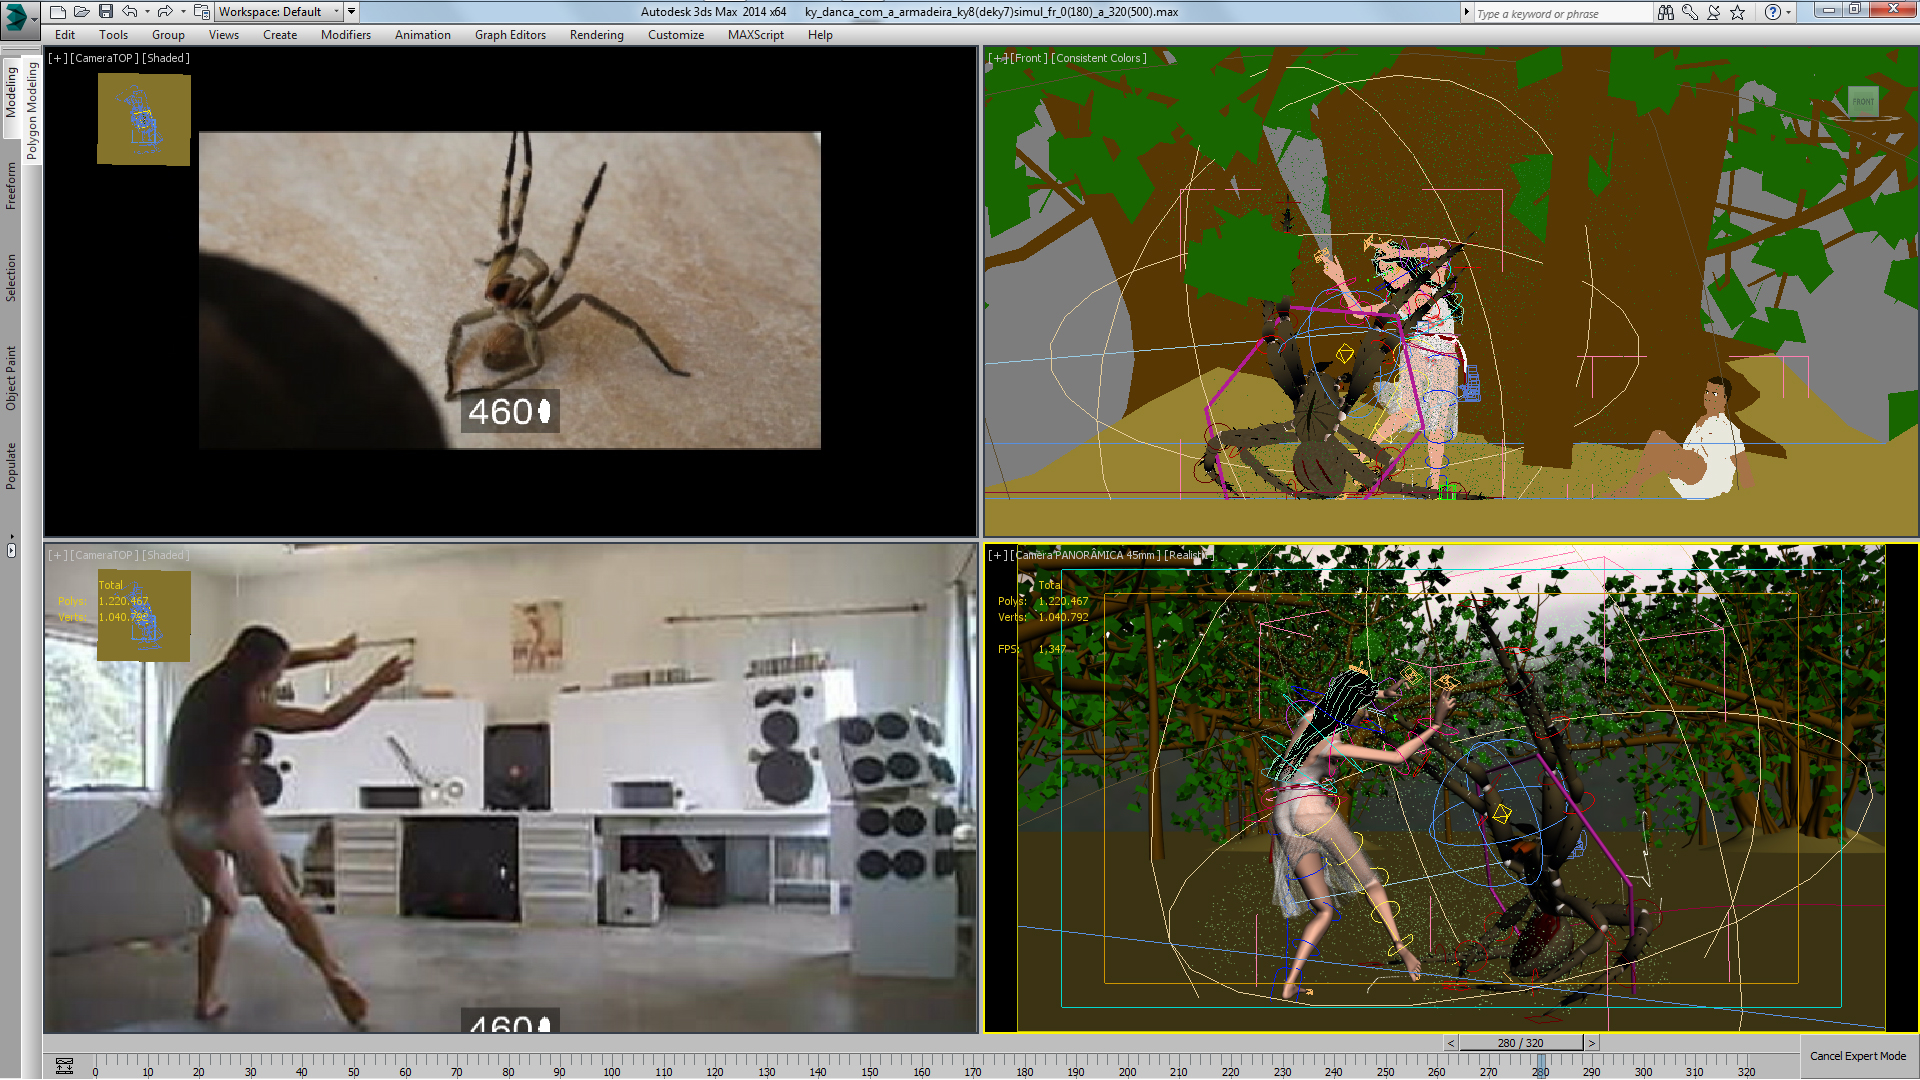
Task: Expand the undo history dropdown arrow
Action: point(147,12)
